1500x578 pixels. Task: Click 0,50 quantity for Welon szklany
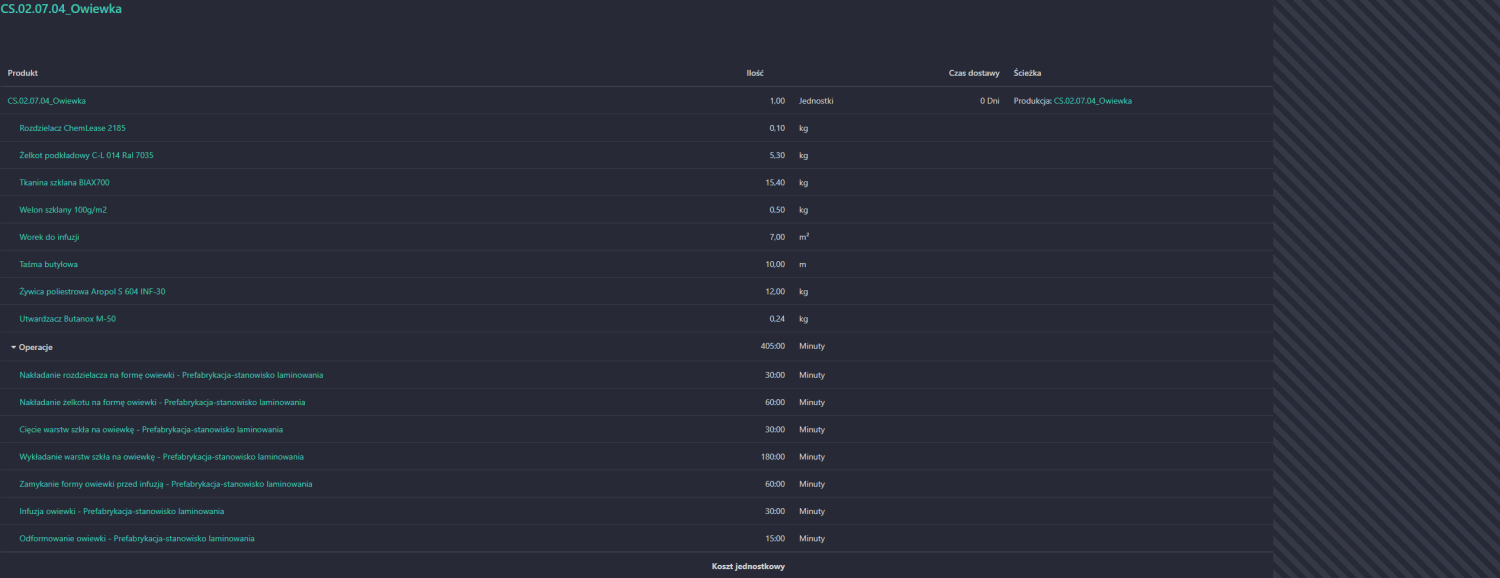pos(777,210)
